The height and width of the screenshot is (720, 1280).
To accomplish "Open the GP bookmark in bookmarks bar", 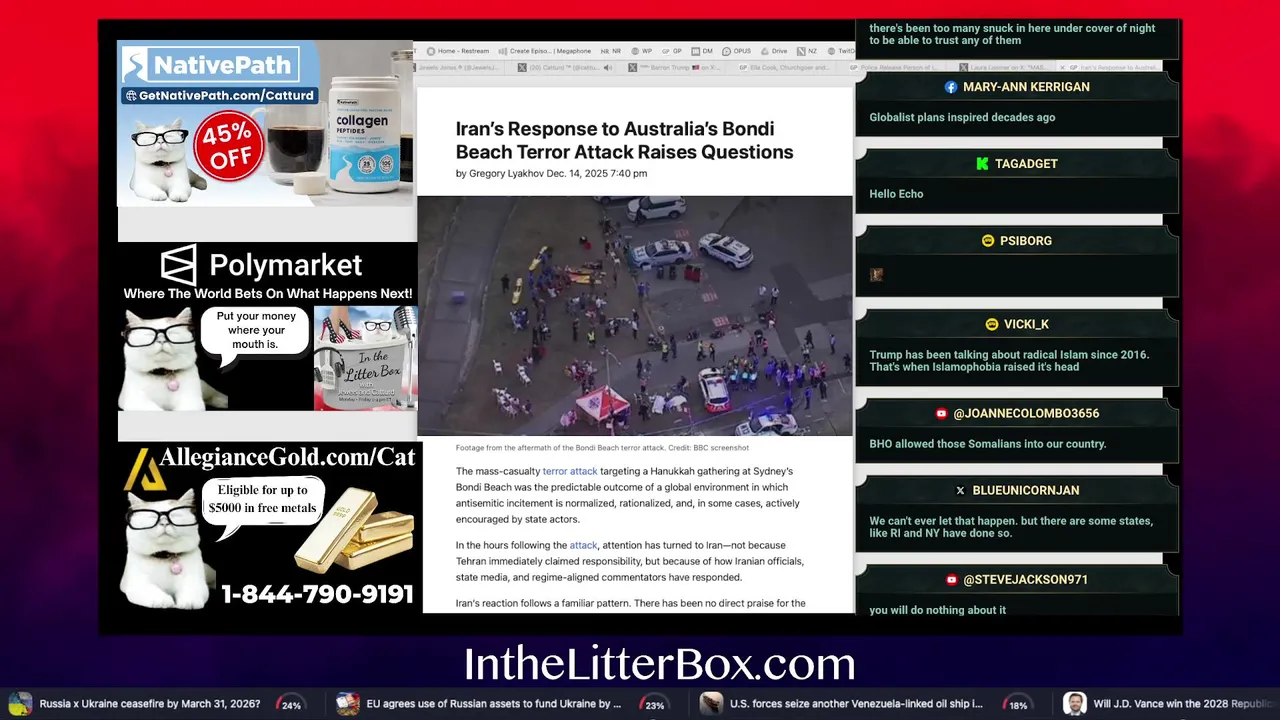I will point(671,51).
